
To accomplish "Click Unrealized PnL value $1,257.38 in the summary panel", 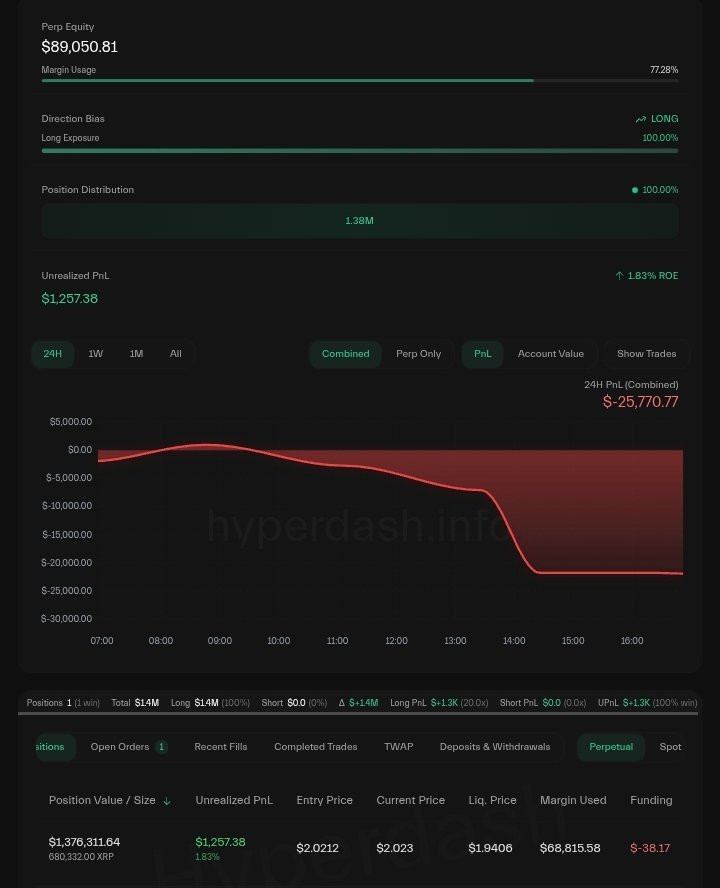I will pos(70,298).
